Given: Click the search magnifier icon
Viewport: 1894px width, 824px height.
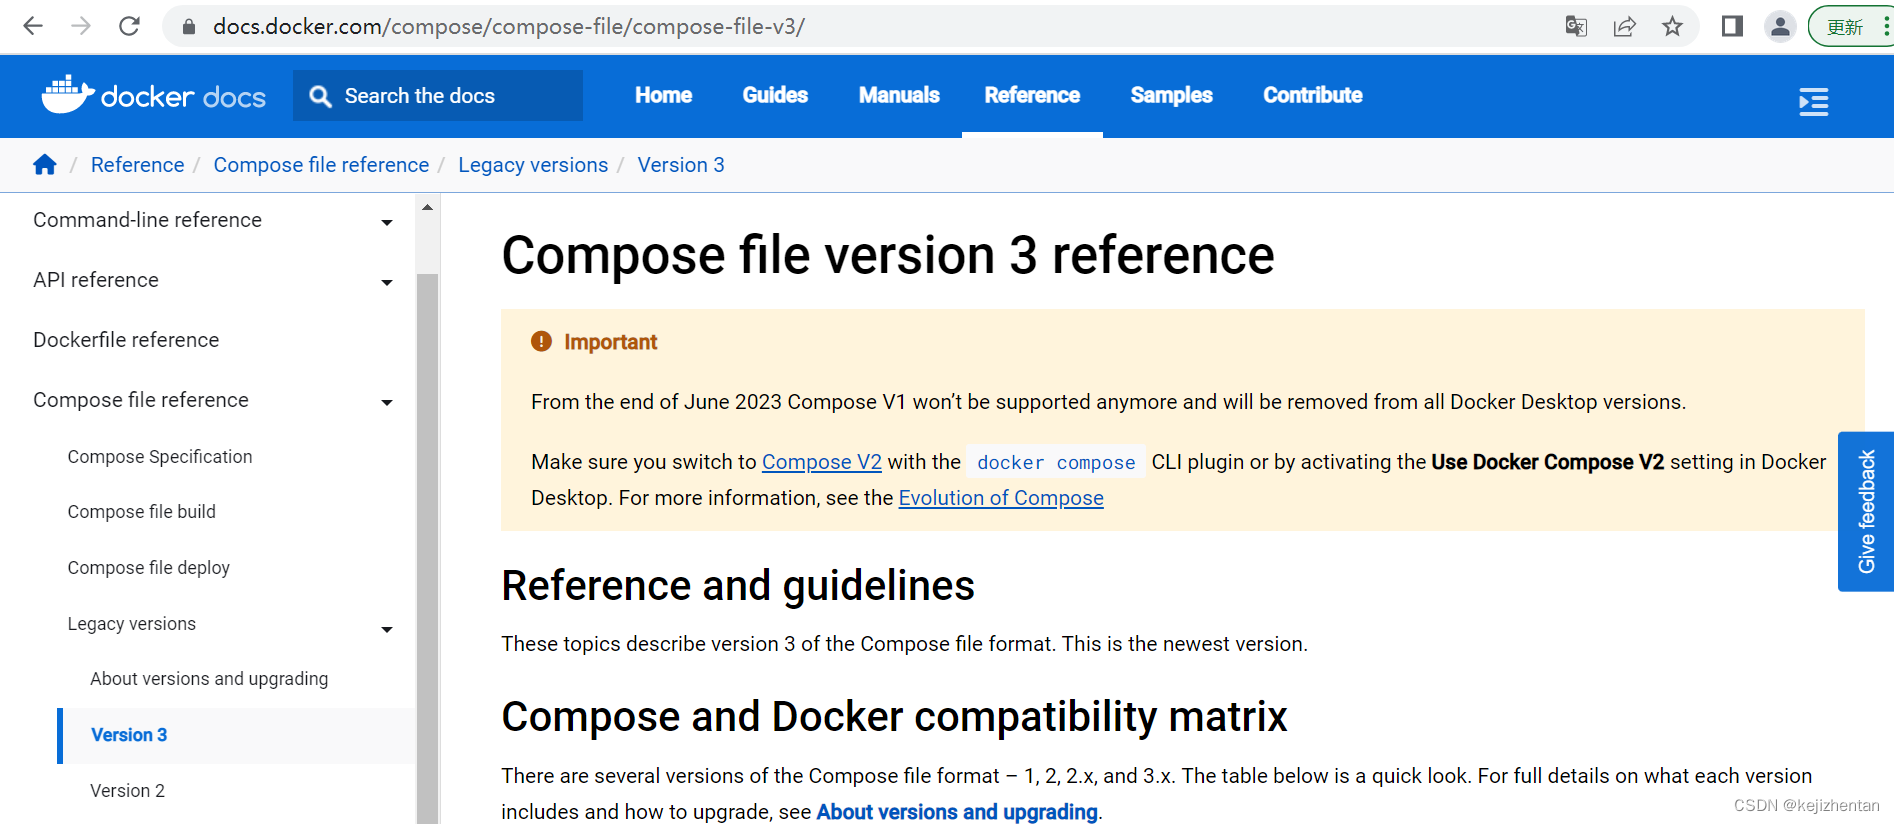Looking at the screenshot, I should pyautogui.click(x=320, y=96).
